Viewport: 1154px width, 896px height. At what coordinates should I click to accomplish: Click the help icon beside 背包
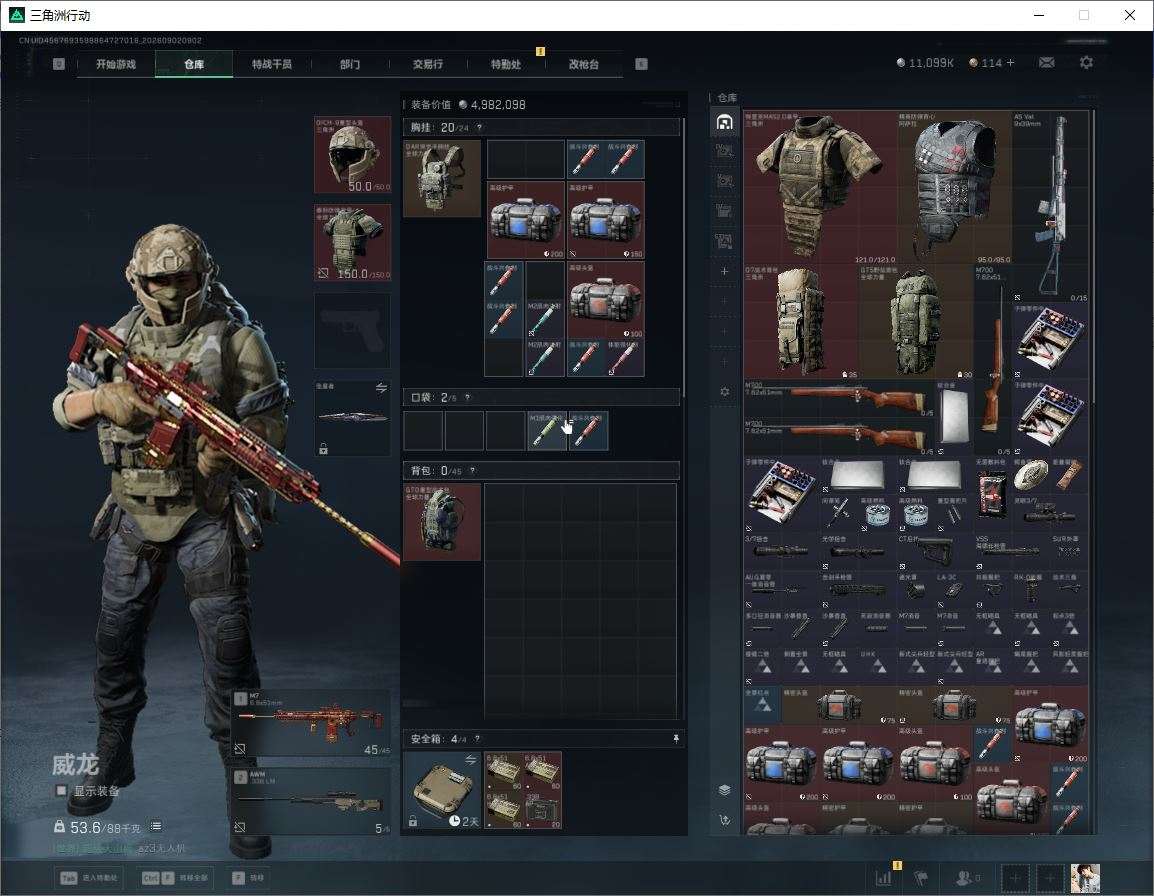pyautogui.click(x=472, y=470)
